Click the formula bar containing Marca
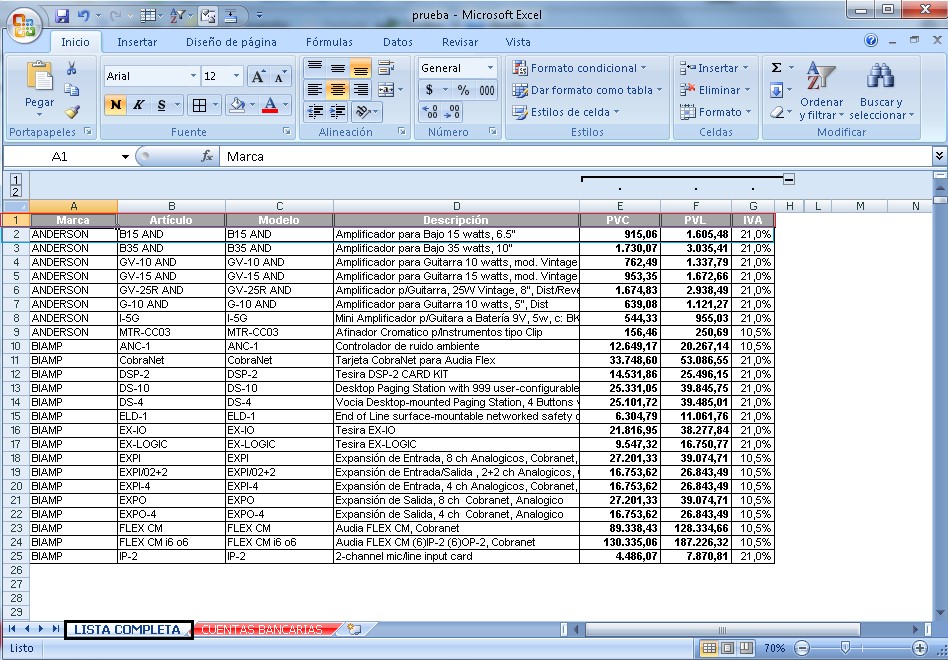 574,157
